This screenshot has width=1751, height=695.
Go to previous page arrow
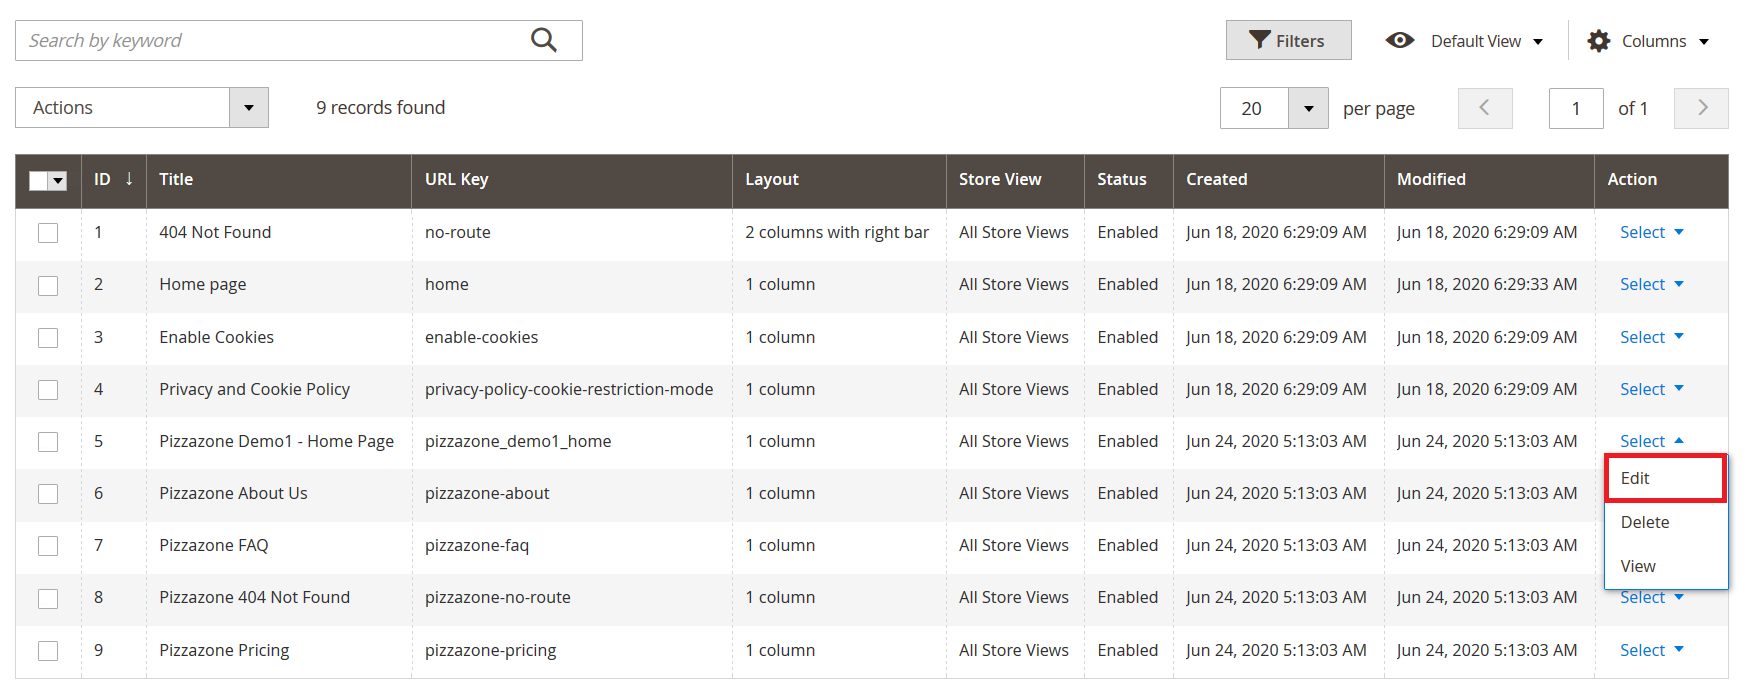(1484, 108)
